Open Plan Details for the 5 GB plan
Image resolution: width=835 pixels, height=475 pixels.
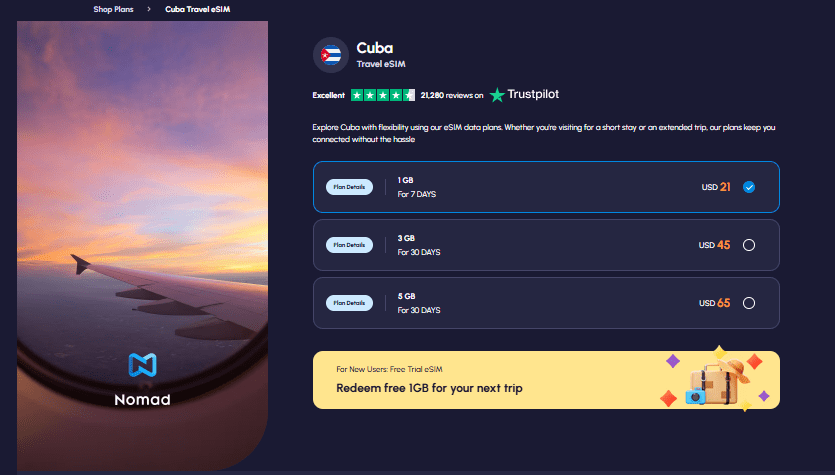(x=349, y=303)
